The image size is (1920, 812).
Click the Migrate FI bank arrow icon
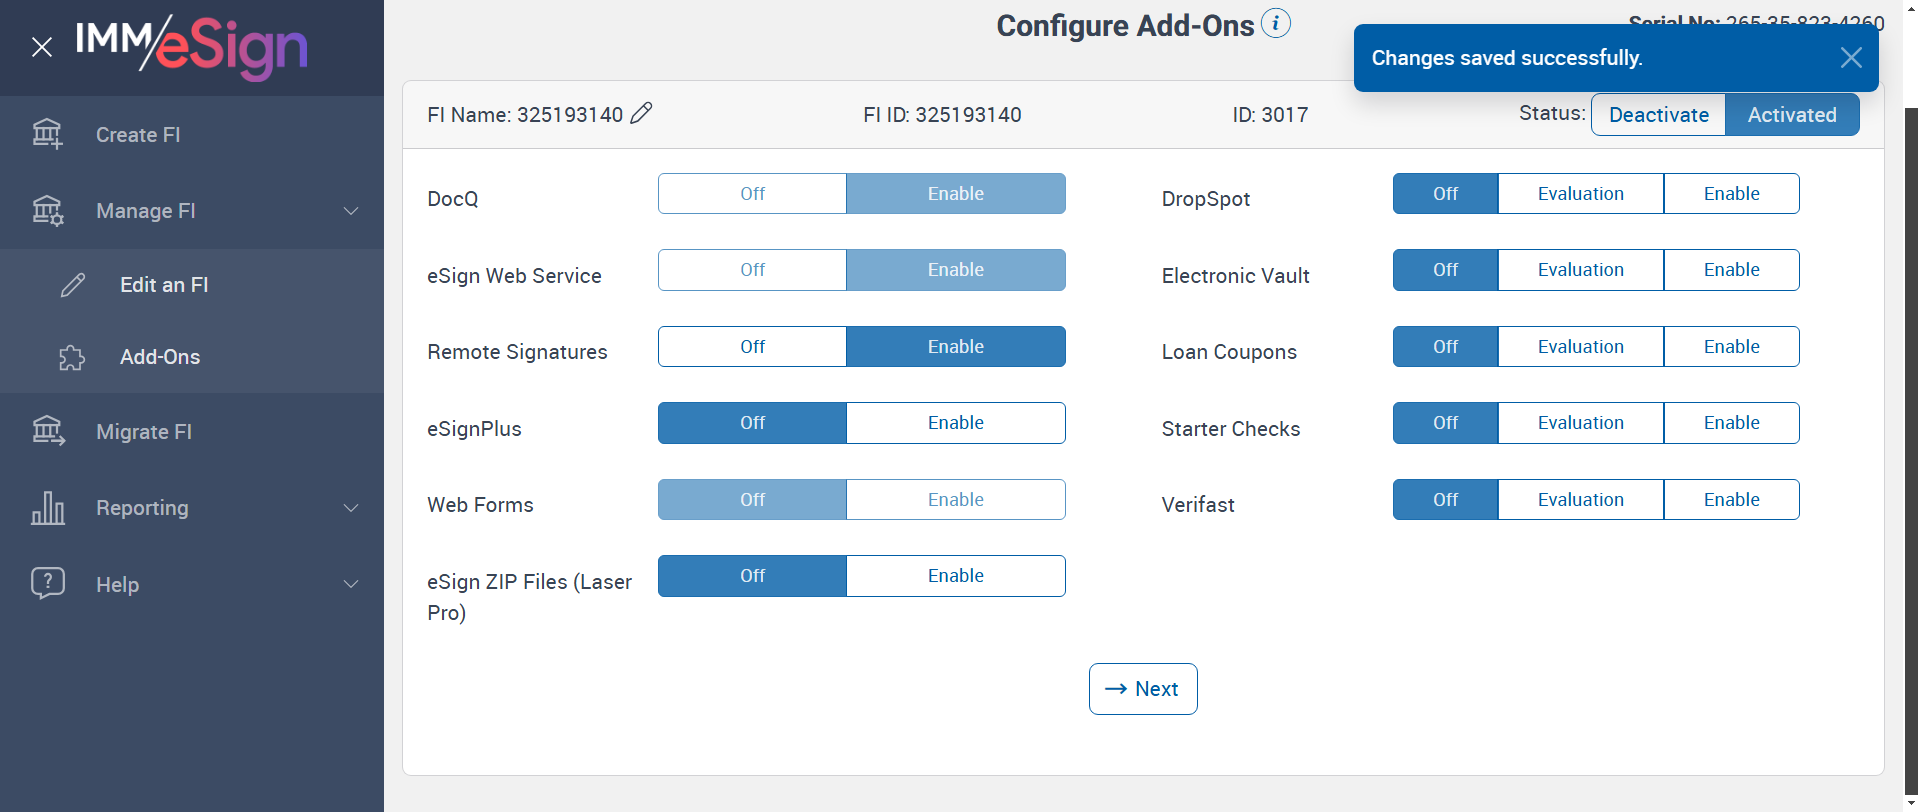click(x=48, y=431)
